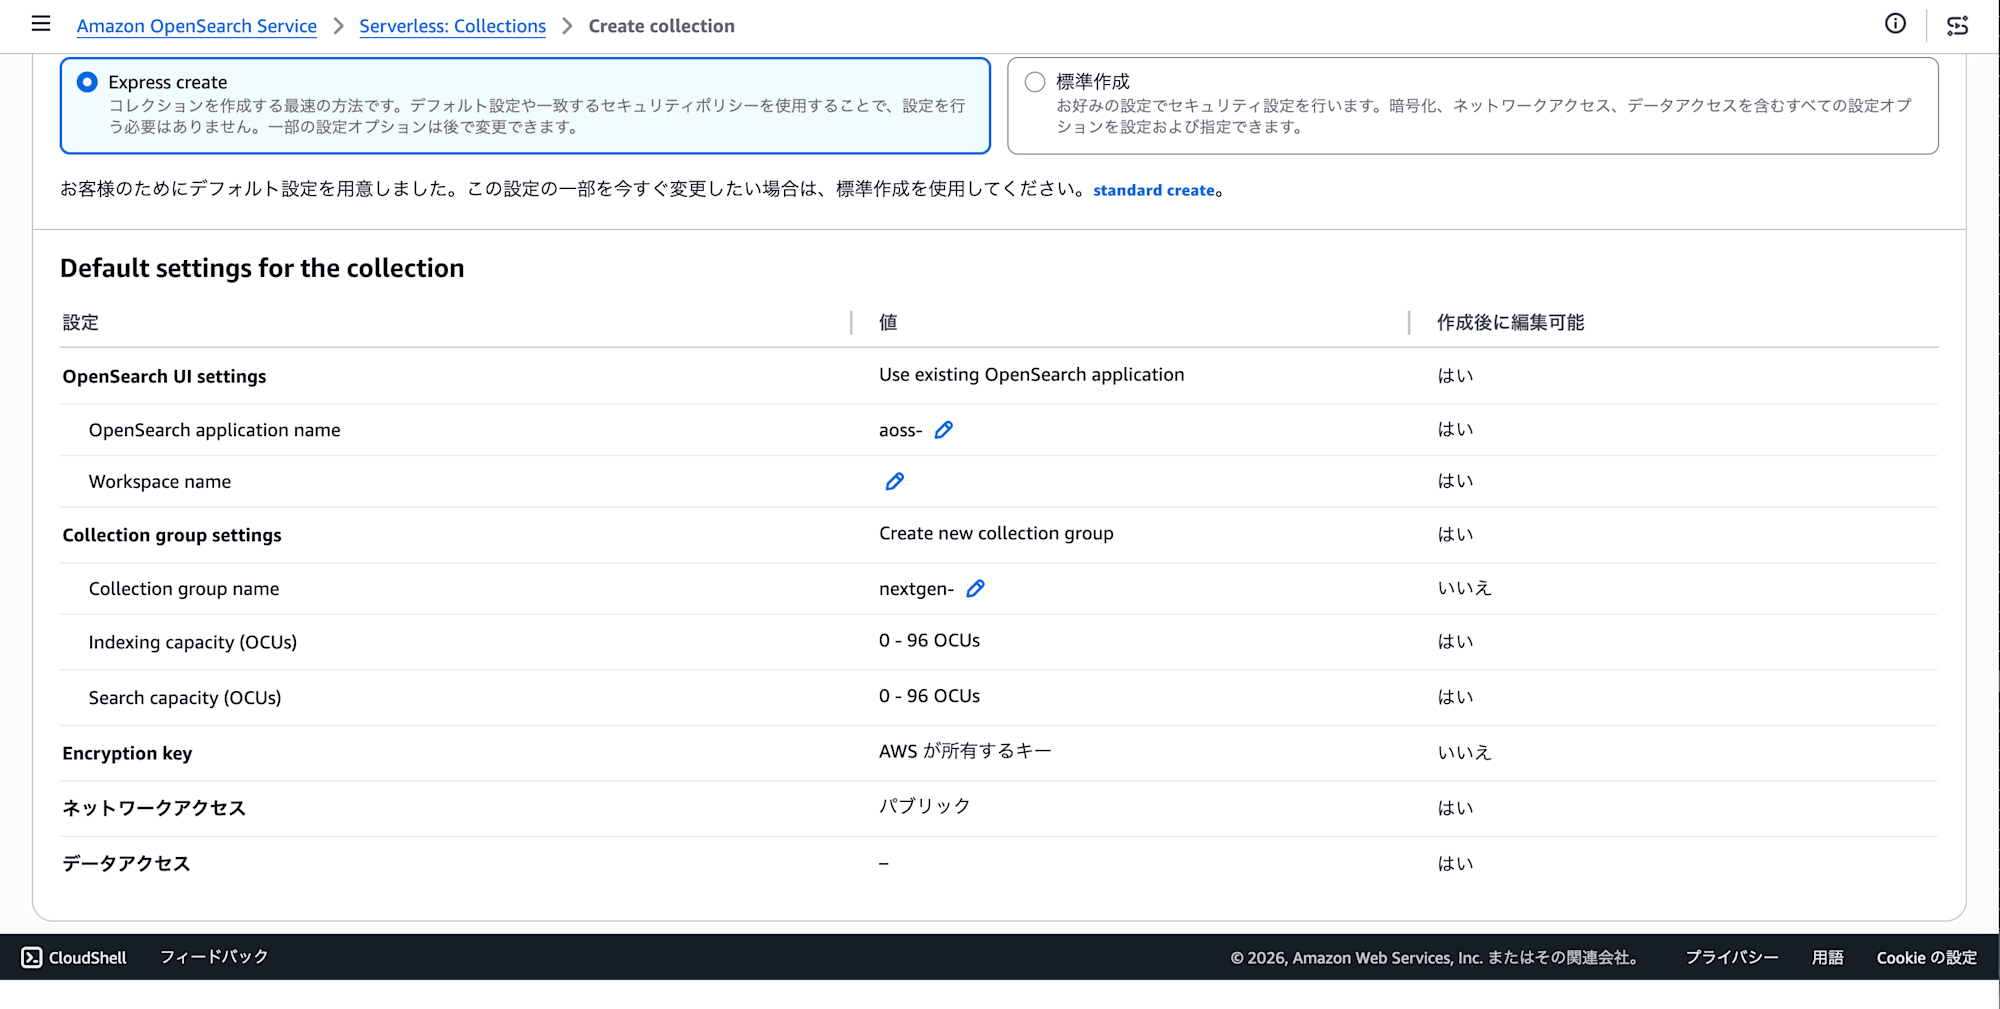The width and height of the screenshot is (2000, 1009).
Task: Click はい in the ネットワークアクセス row
Action: click(1455, 808)
